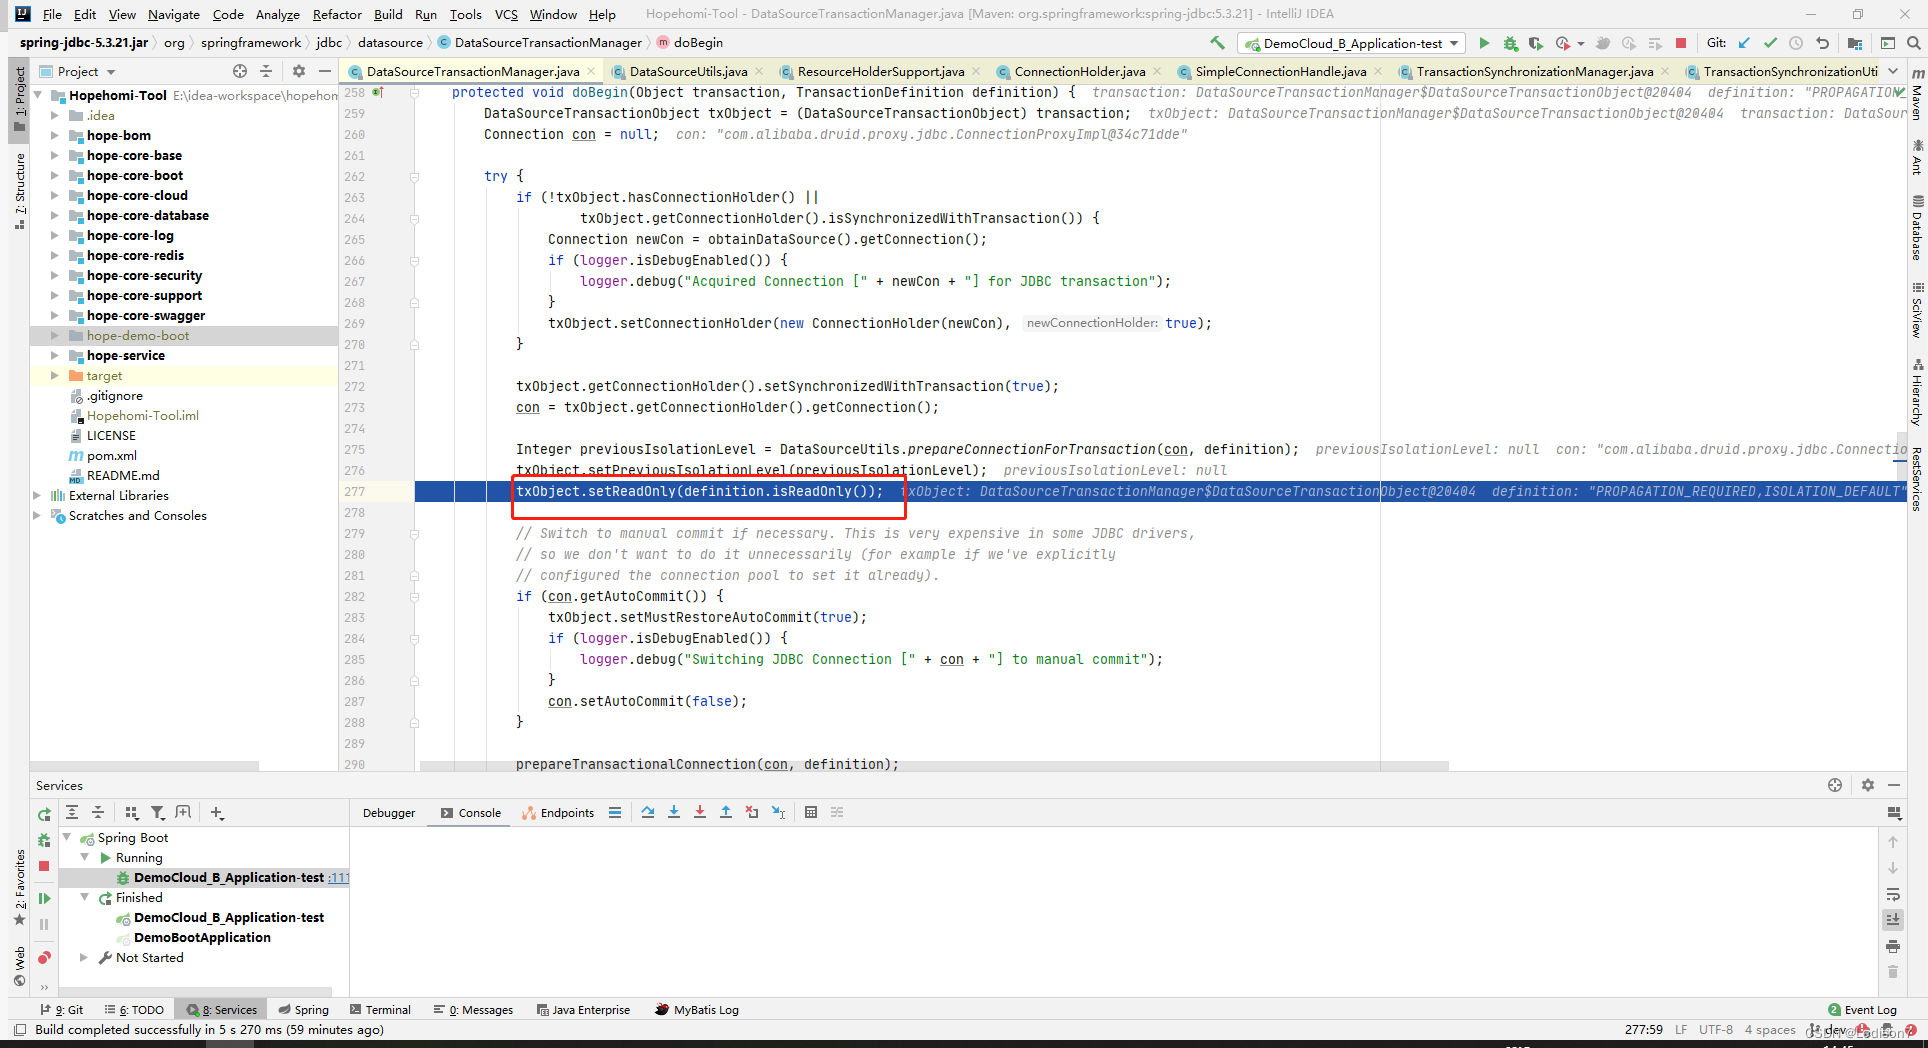Toggle Favorites tool window on left stripe
Viewport: 1928px width, 1048px height.
click(19, 888)
